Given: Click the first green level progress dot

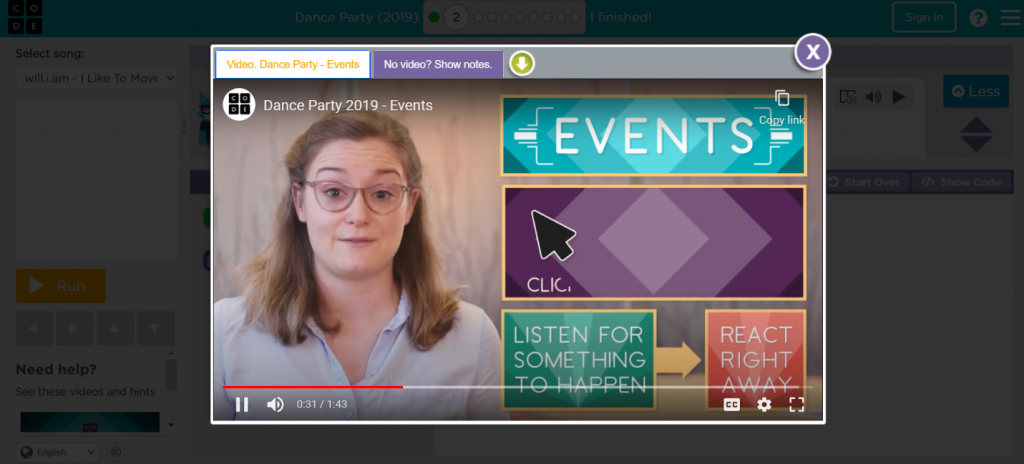Looking at the screenshot, I should pyautogui.click(x=434, y=18).
